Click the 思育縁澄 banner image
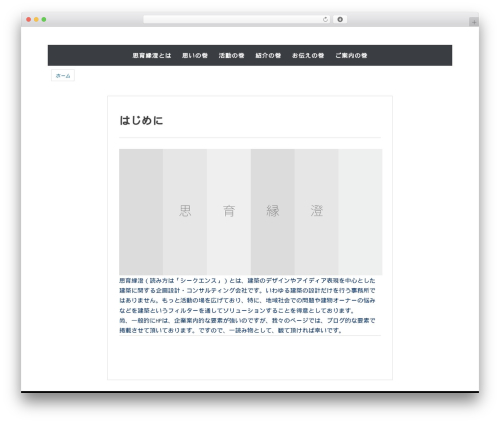Image resolution: width=500 pixels, height=423 pixels. point(251,212)
